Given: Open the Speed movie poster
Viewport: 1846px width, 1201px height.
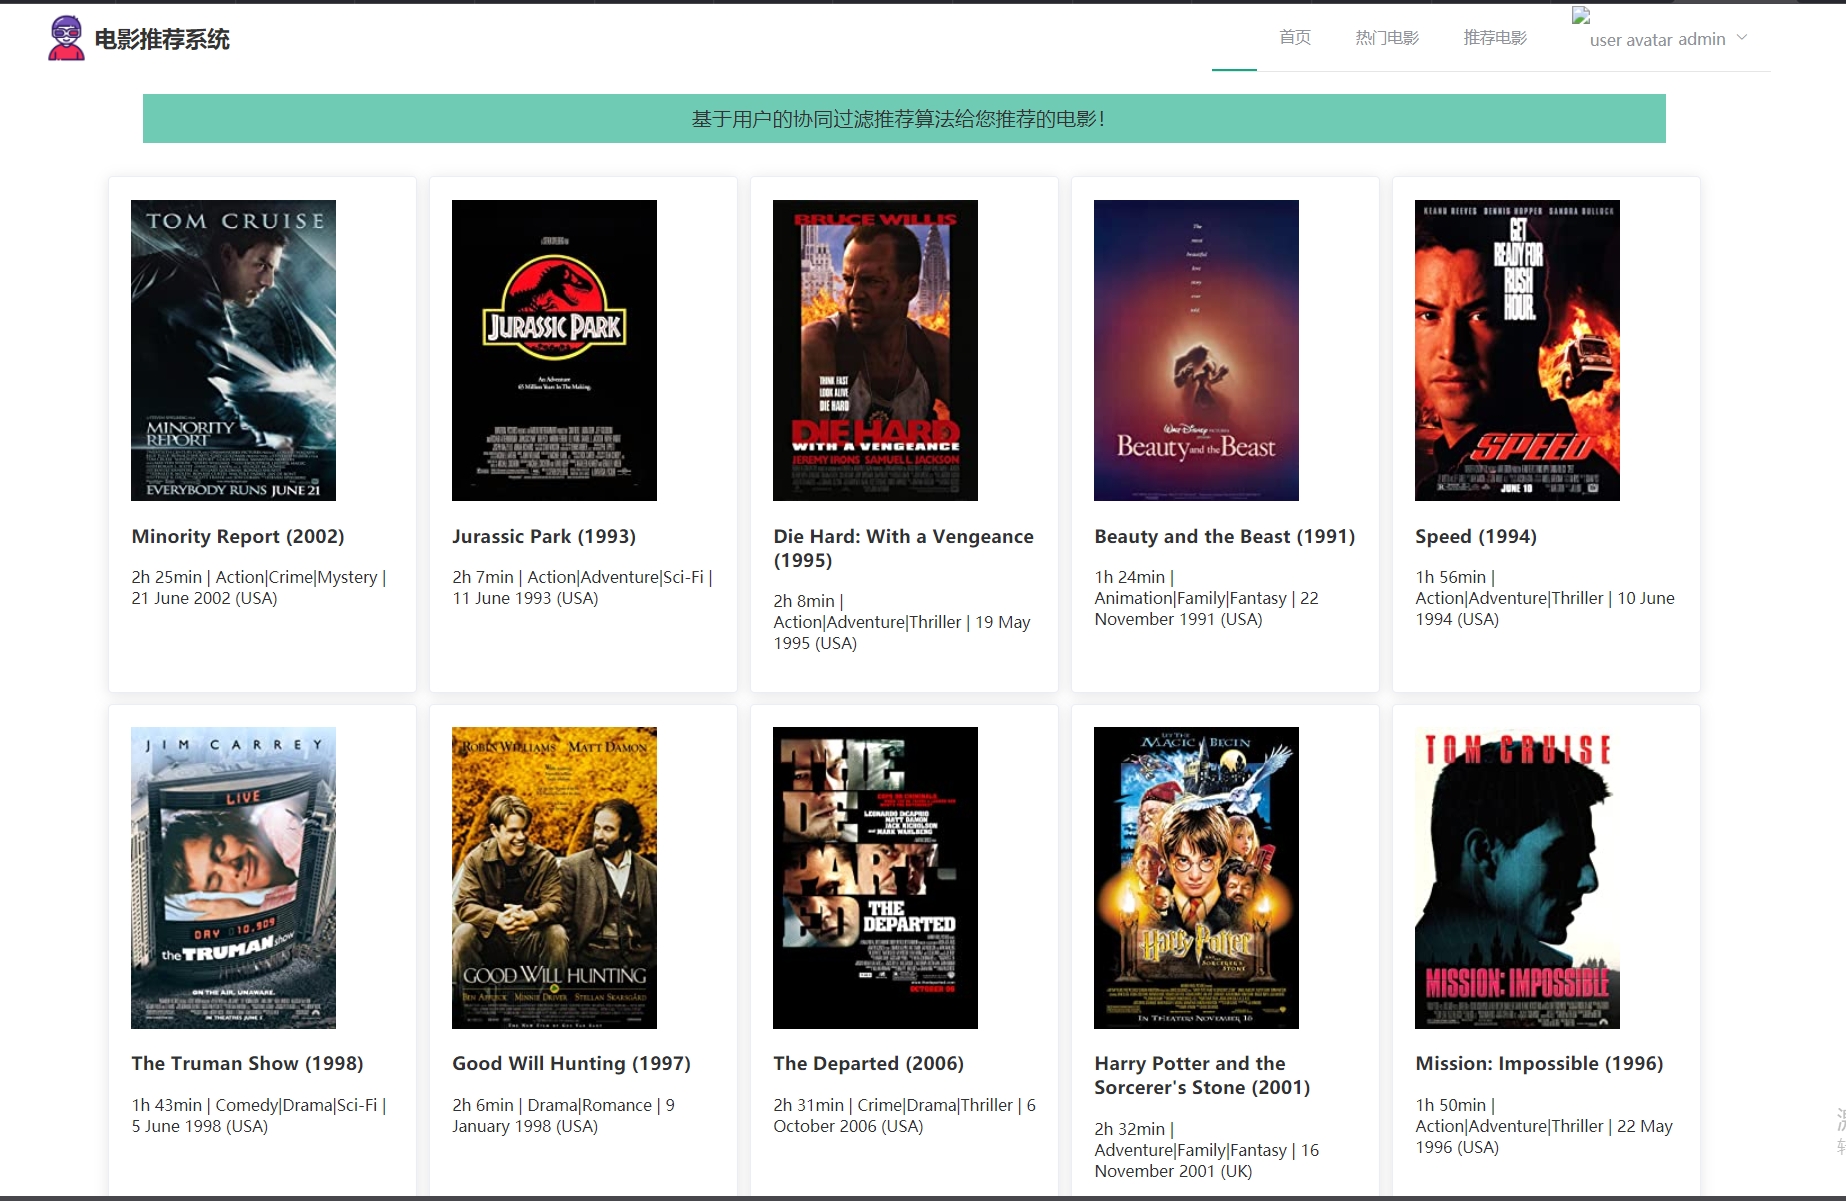Looking at the screenshot, I should [1517, 350].
